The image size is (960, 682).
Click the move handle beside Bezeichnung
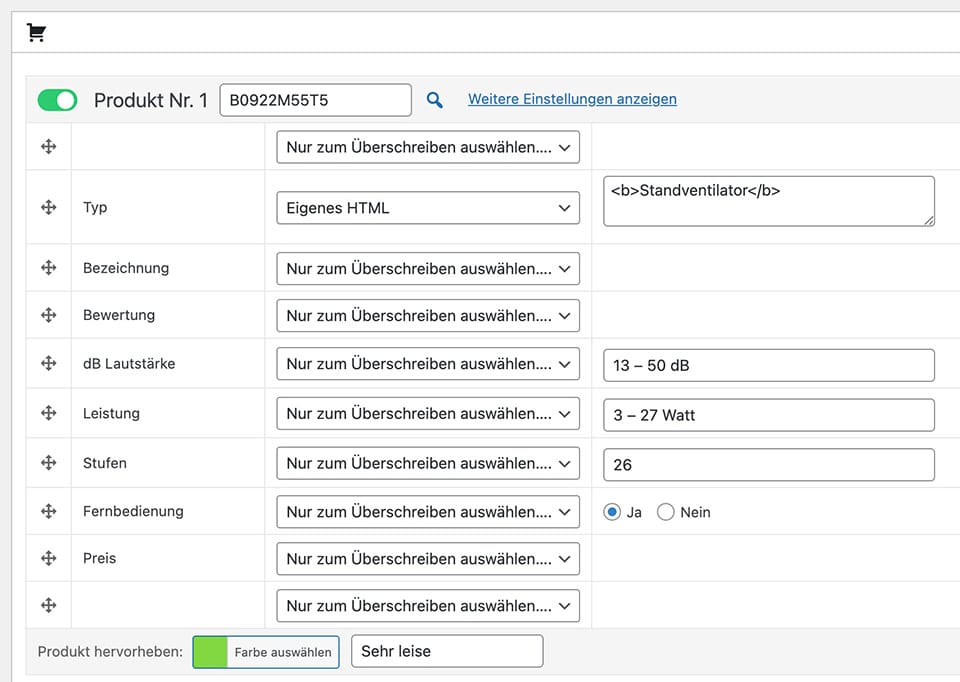(x=48, y=268)
